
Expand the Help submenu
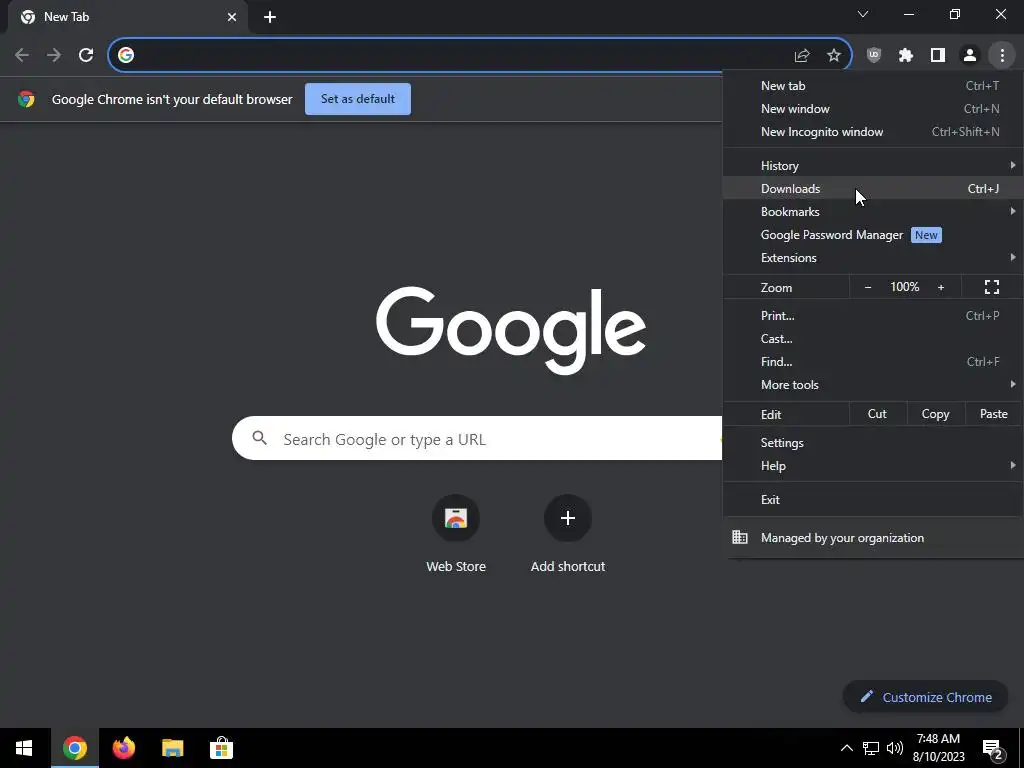coord(873,466)
